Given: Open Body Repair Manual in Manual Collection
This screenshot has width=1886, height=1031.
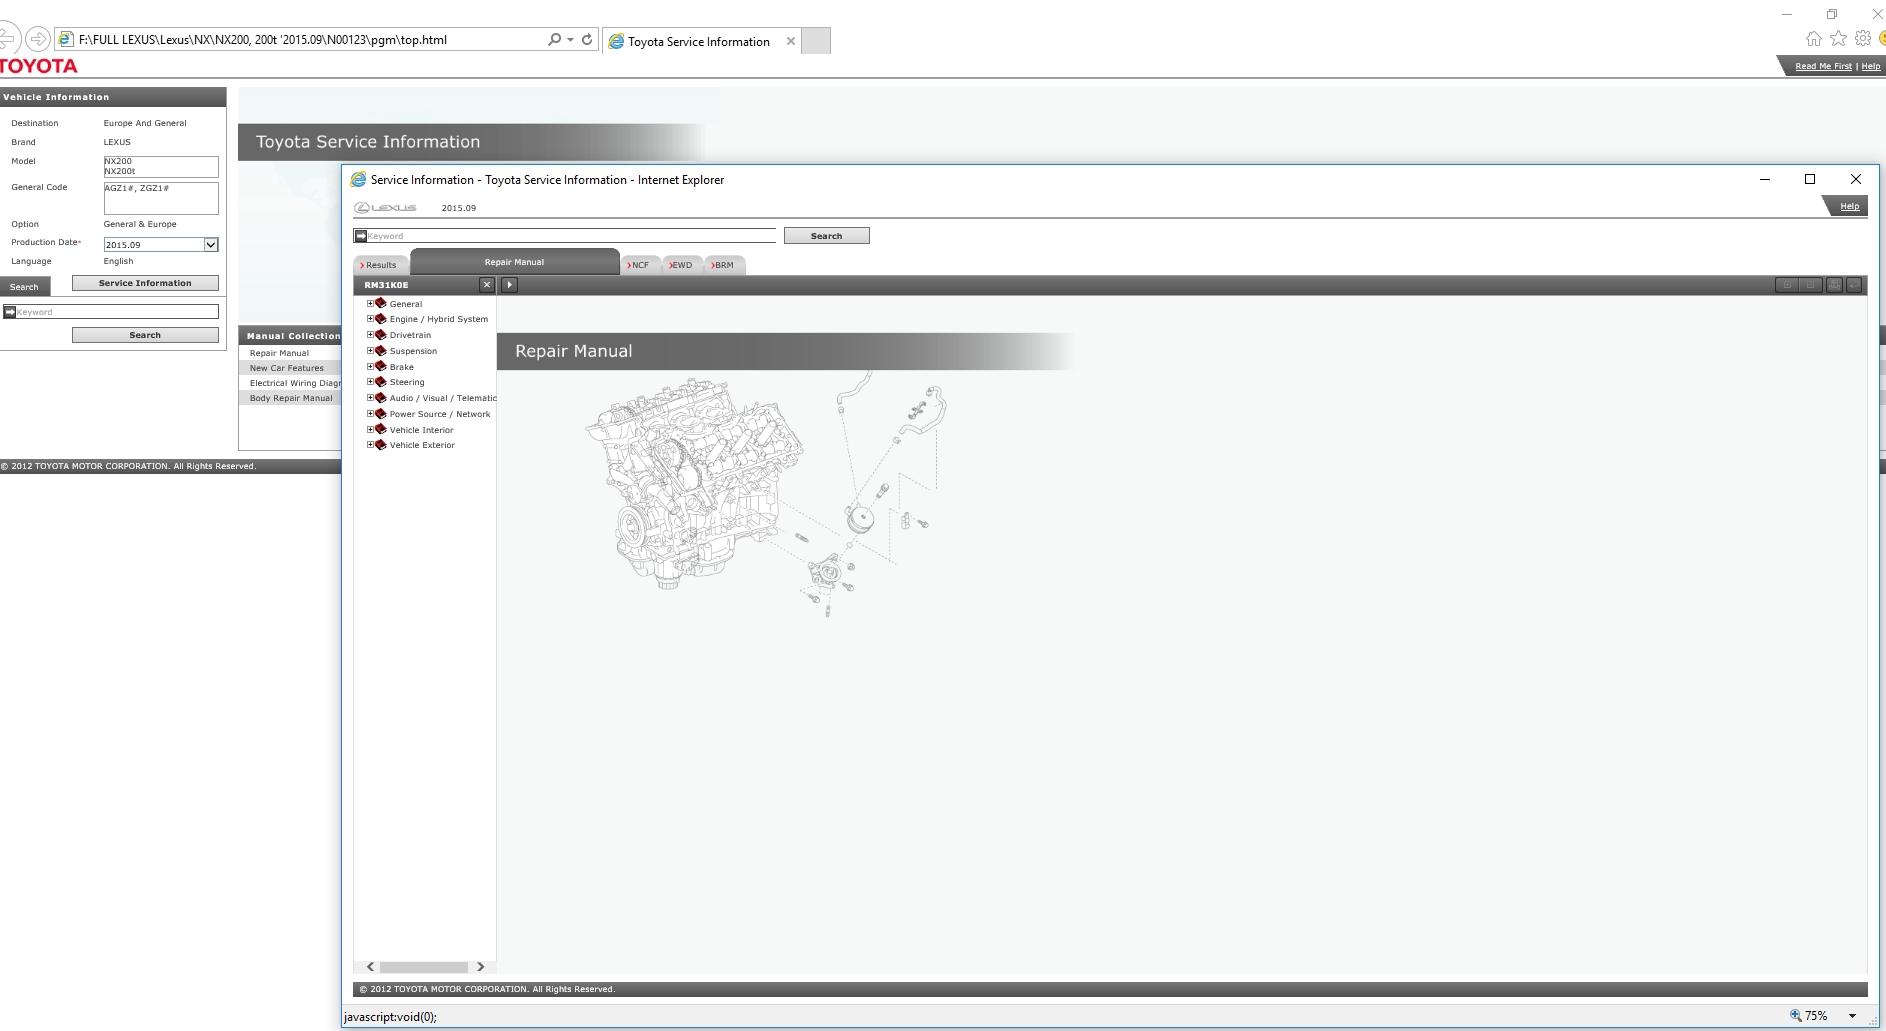Looking at the screenshot, I should 291,398.
